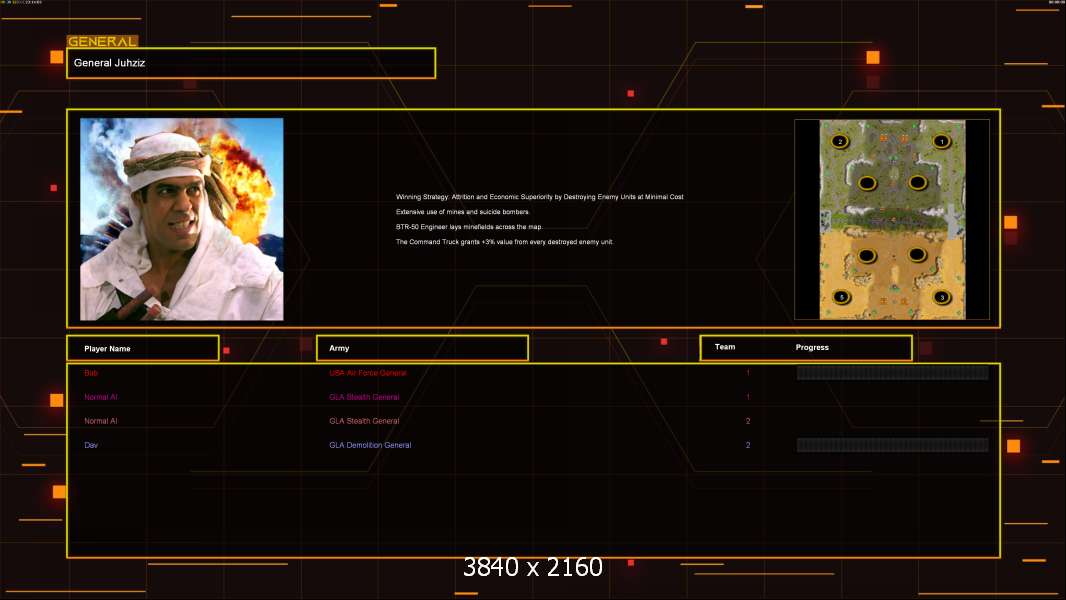Viewport: 1066px width, 600px height.
Task: Select the empty upper-right middle slot in the grass area
Action: (x=918, y=182)
